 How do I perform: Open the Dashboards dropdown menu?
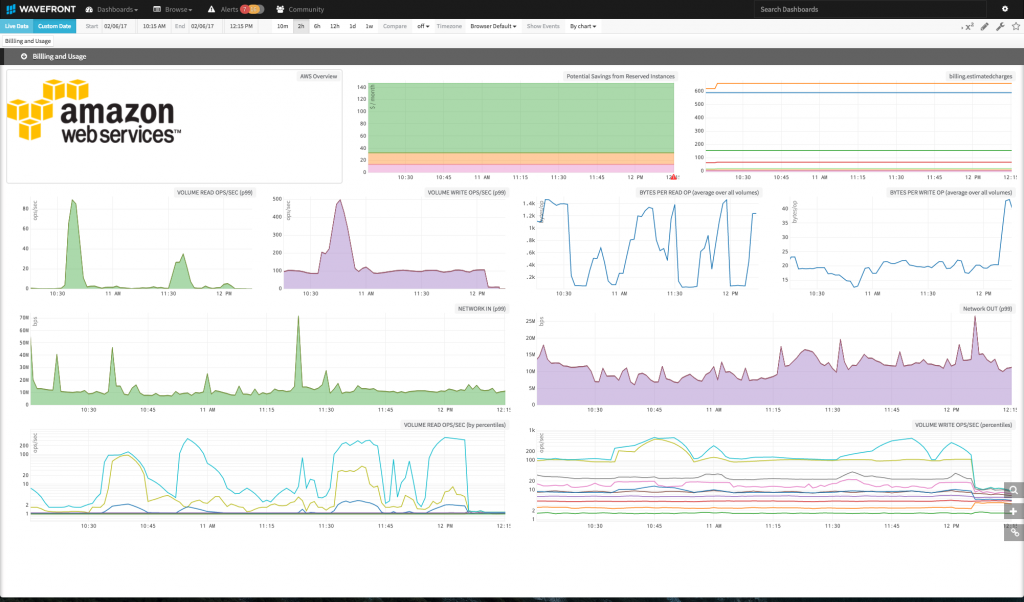(111, 9)
